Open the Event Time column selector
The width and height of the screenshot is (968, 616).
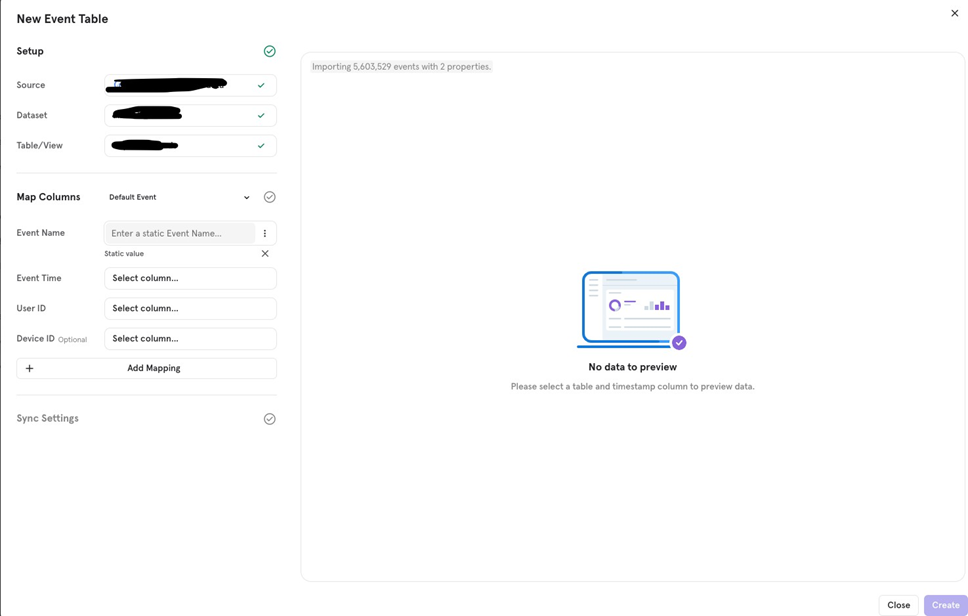point(190,278)
